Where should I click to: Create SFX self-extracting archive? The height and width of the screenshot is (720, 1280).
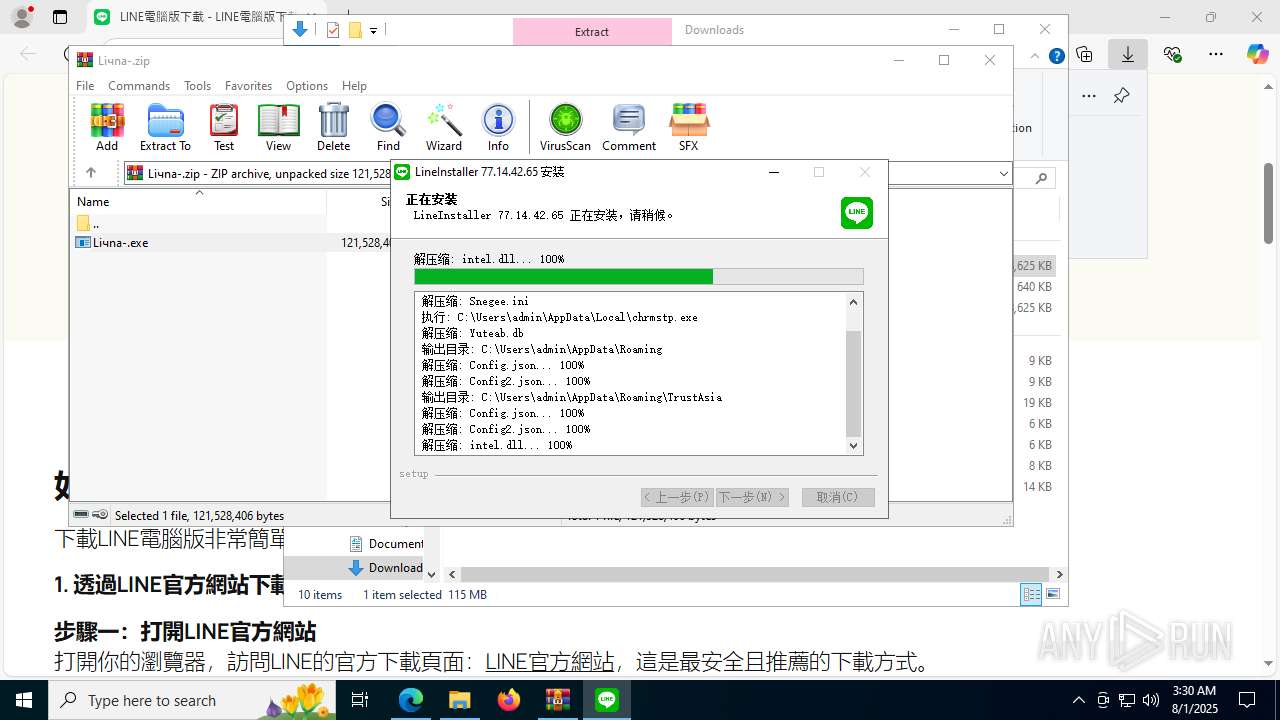tap(689, 127)
